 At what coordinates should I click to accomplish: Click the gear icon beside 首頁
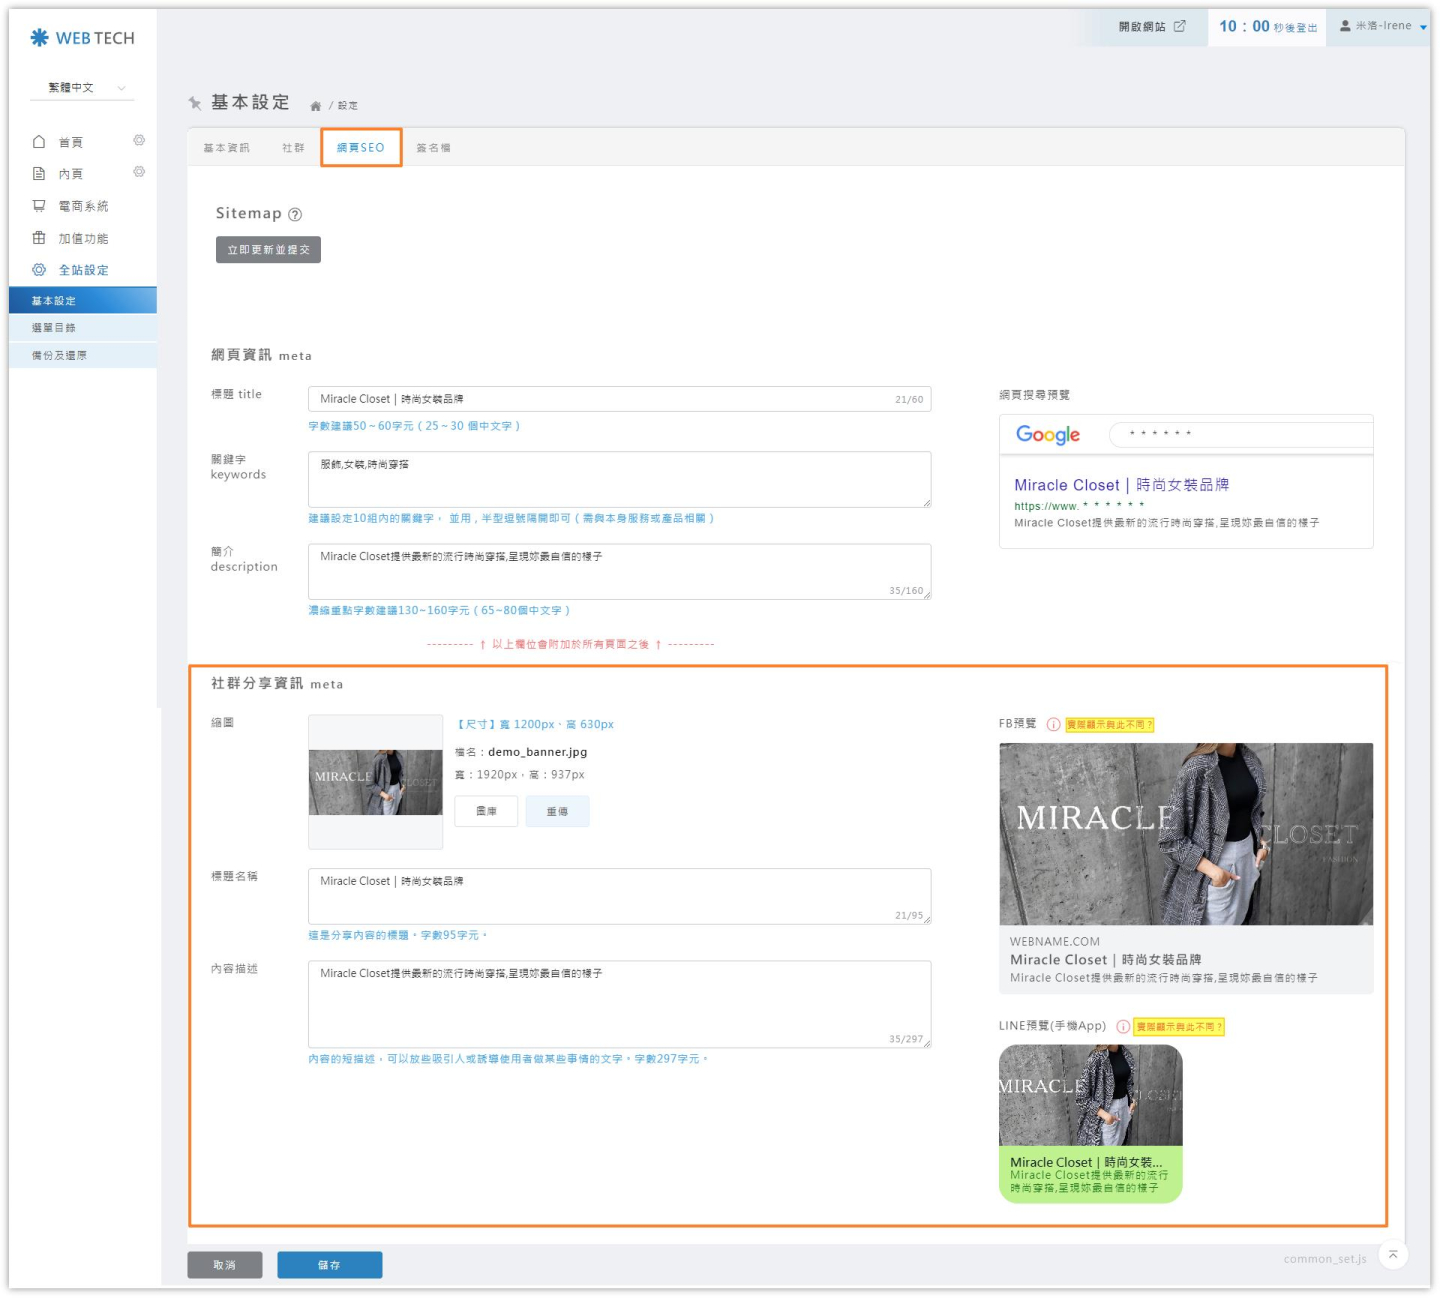(139, 141)
